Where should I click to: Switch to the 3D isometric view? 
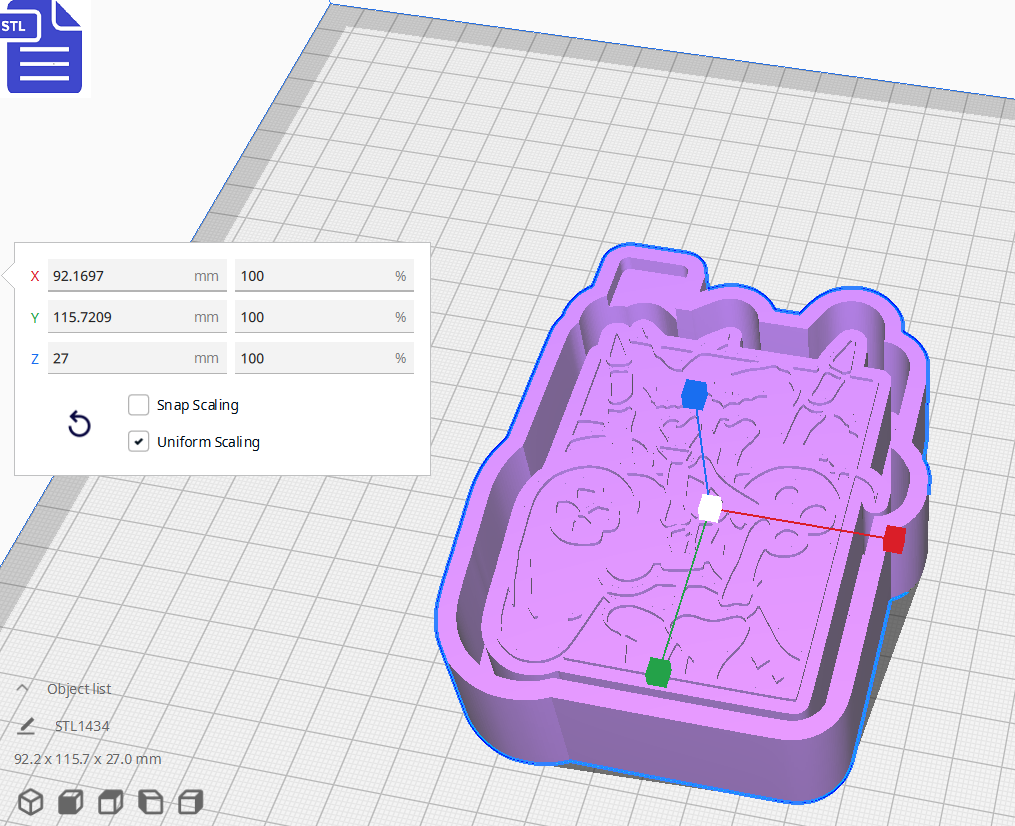[29, 802]
